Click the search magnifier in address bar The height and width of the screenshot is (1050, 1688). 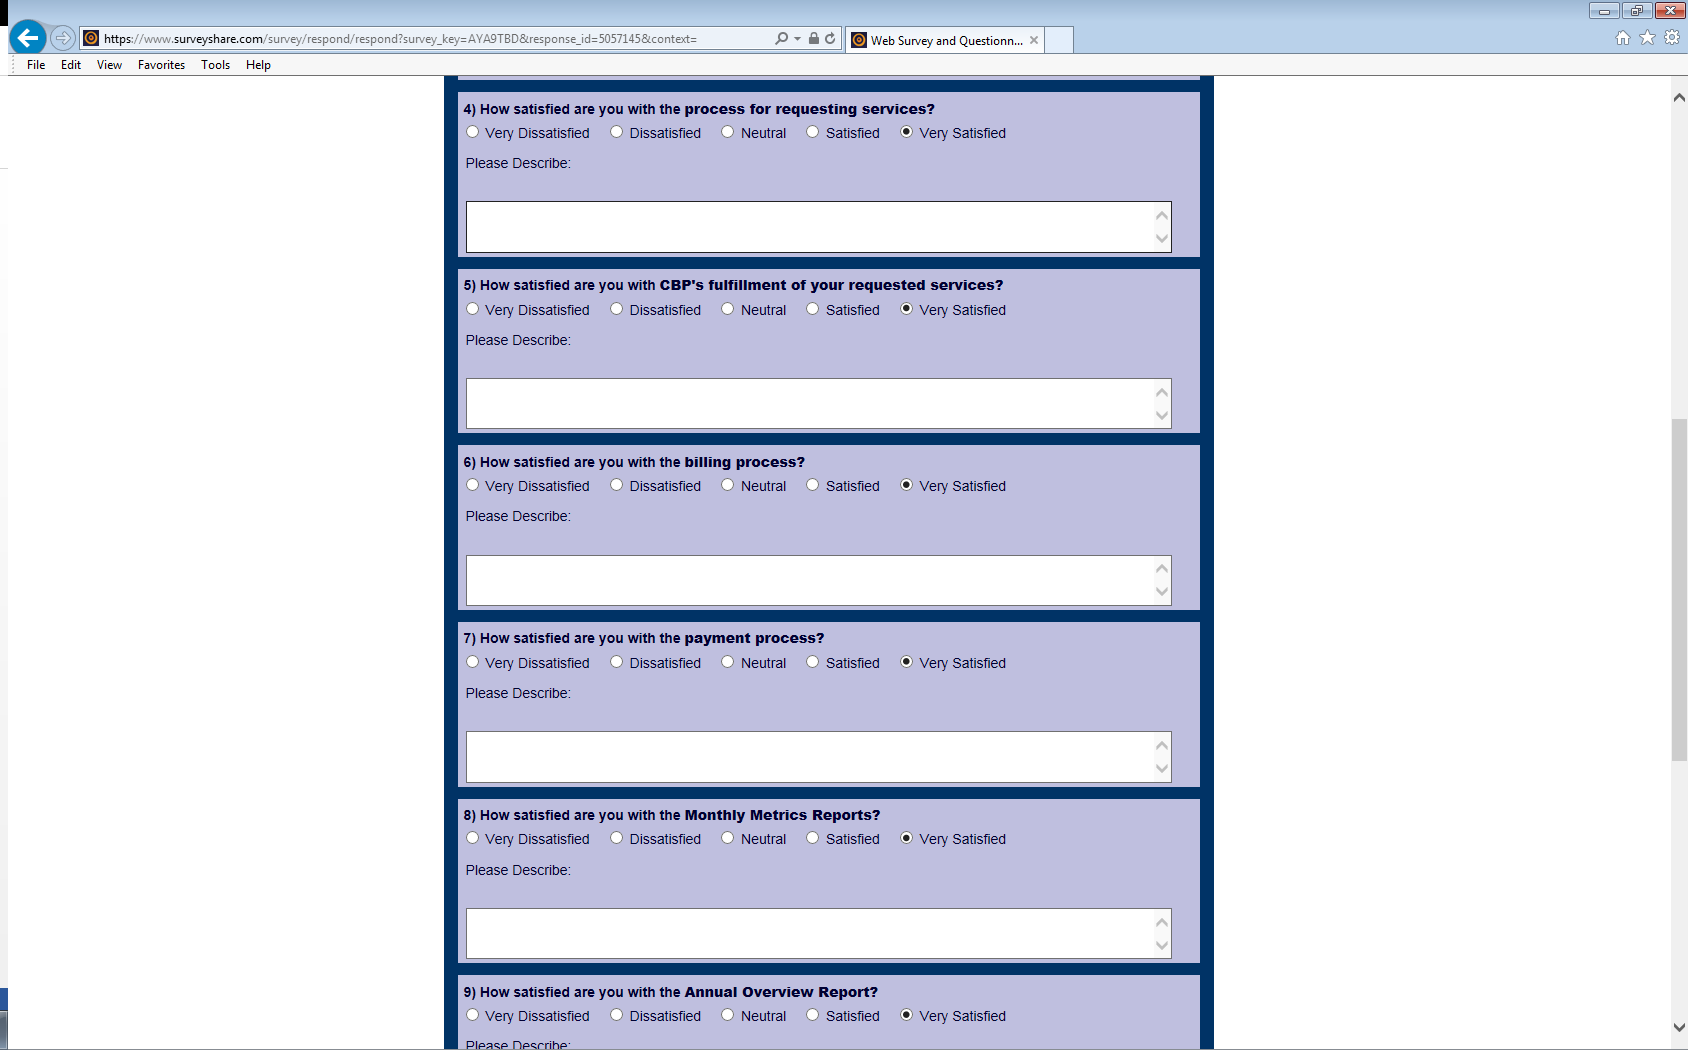pyautogui.click(x=781, y=38)
